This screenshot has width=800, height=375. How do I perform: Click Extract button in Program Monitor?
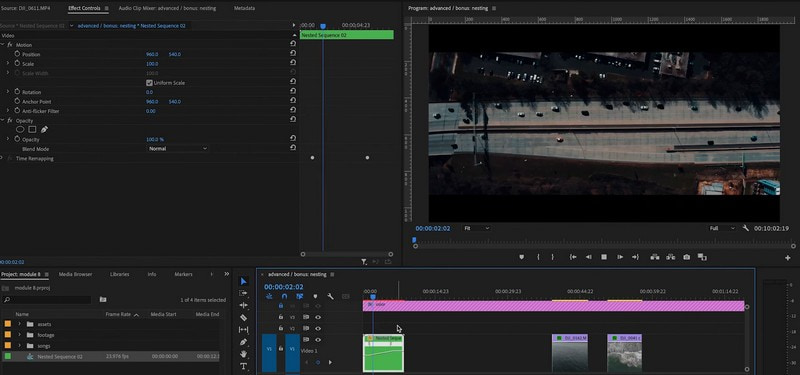click(670, 257)
